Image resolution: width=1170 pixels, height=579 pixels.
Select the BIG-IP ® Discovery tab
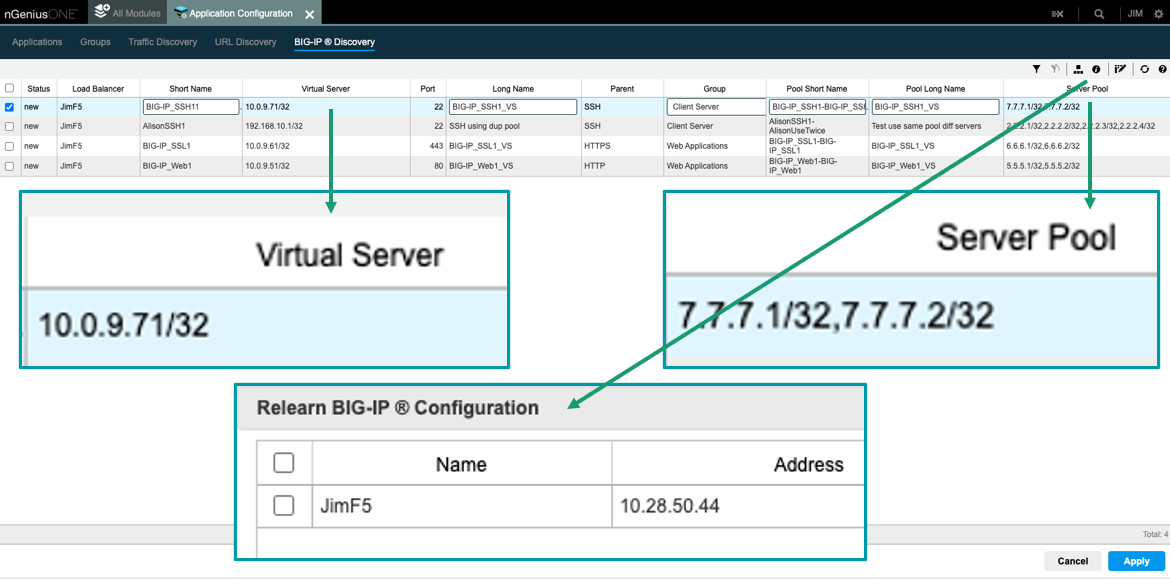point(334,42)
